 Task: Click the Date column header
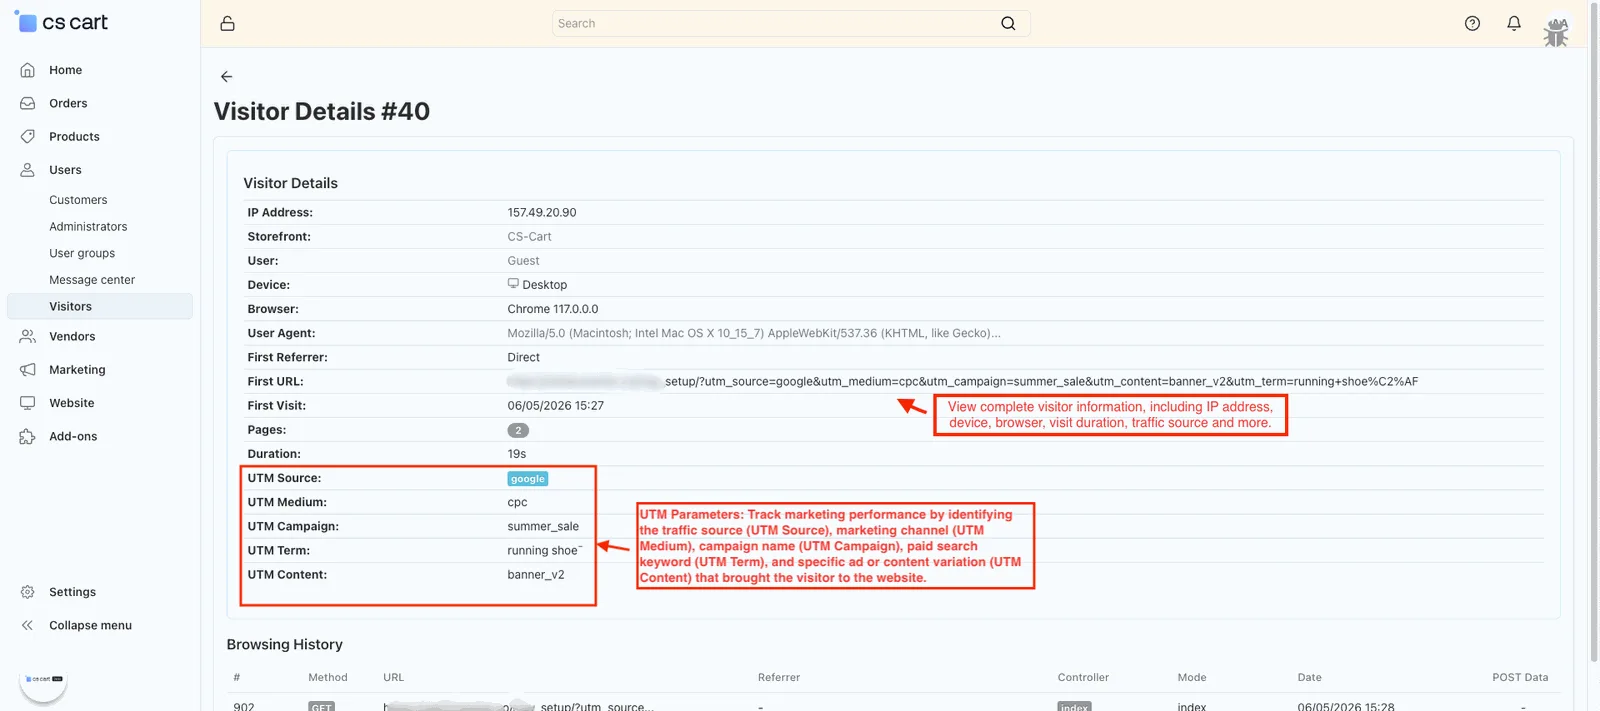click(x=1309, y=678)
